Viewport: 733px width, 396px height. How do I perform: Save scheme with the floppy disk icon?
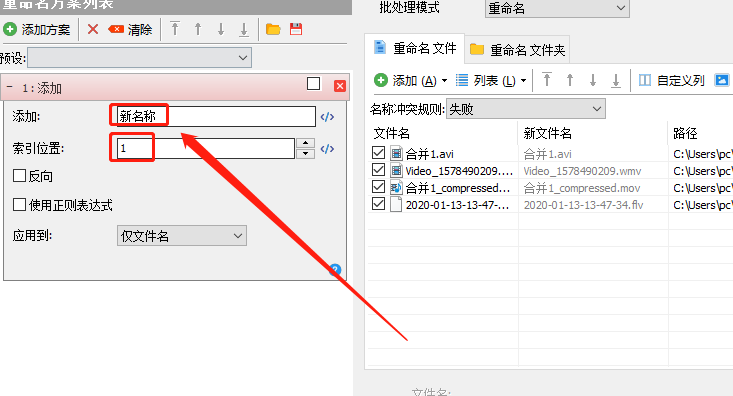coord(296,29)
